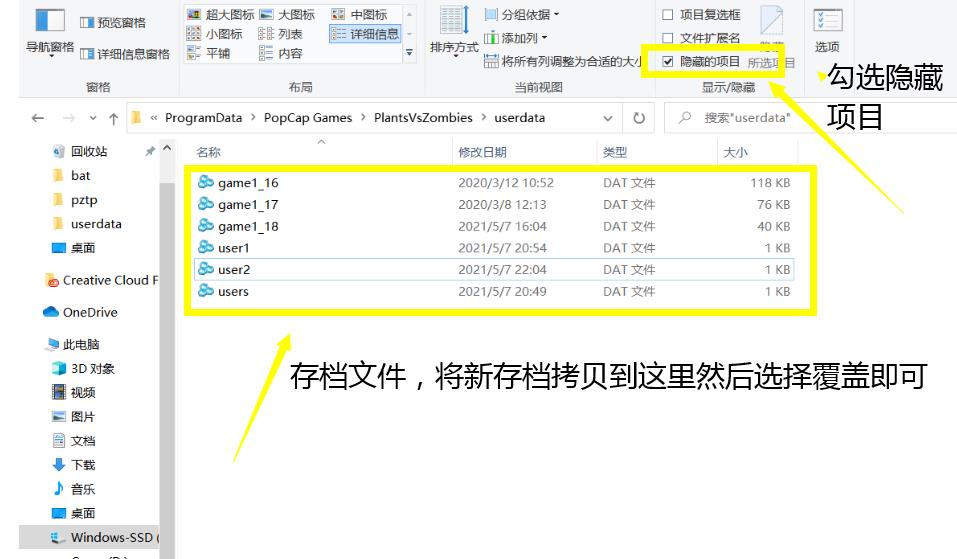Refresh the userdata folder

(639, 118)
